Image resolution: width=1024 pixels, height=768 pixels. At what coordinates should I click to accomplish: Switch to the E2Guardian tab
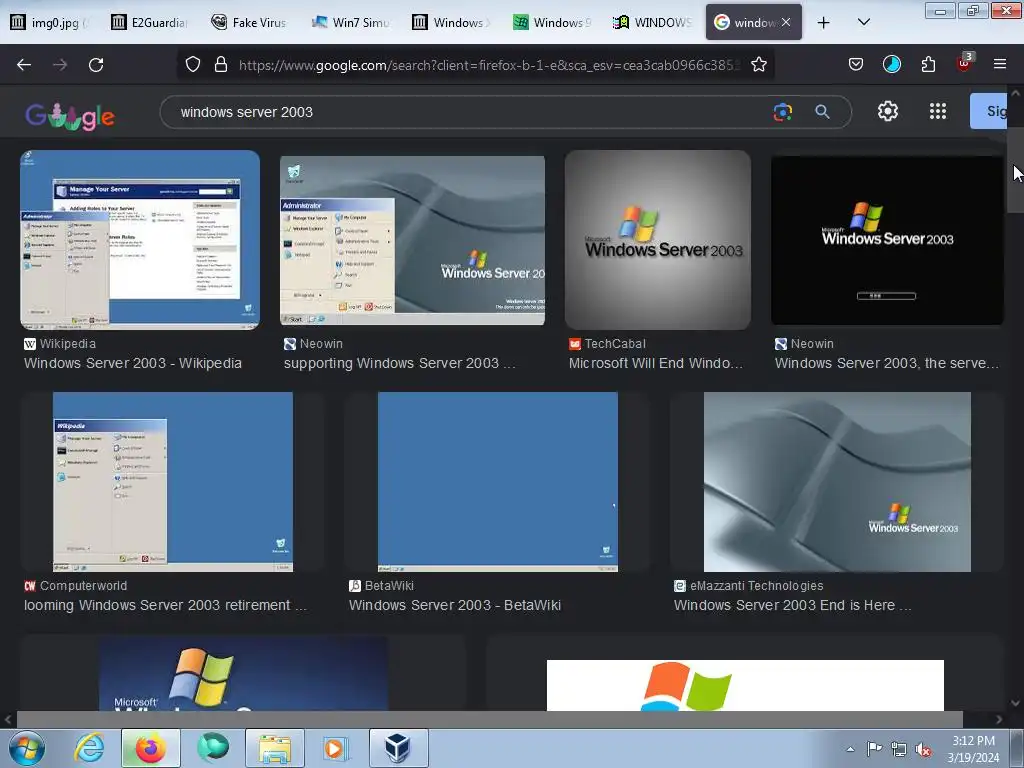(x=150, y=22)
